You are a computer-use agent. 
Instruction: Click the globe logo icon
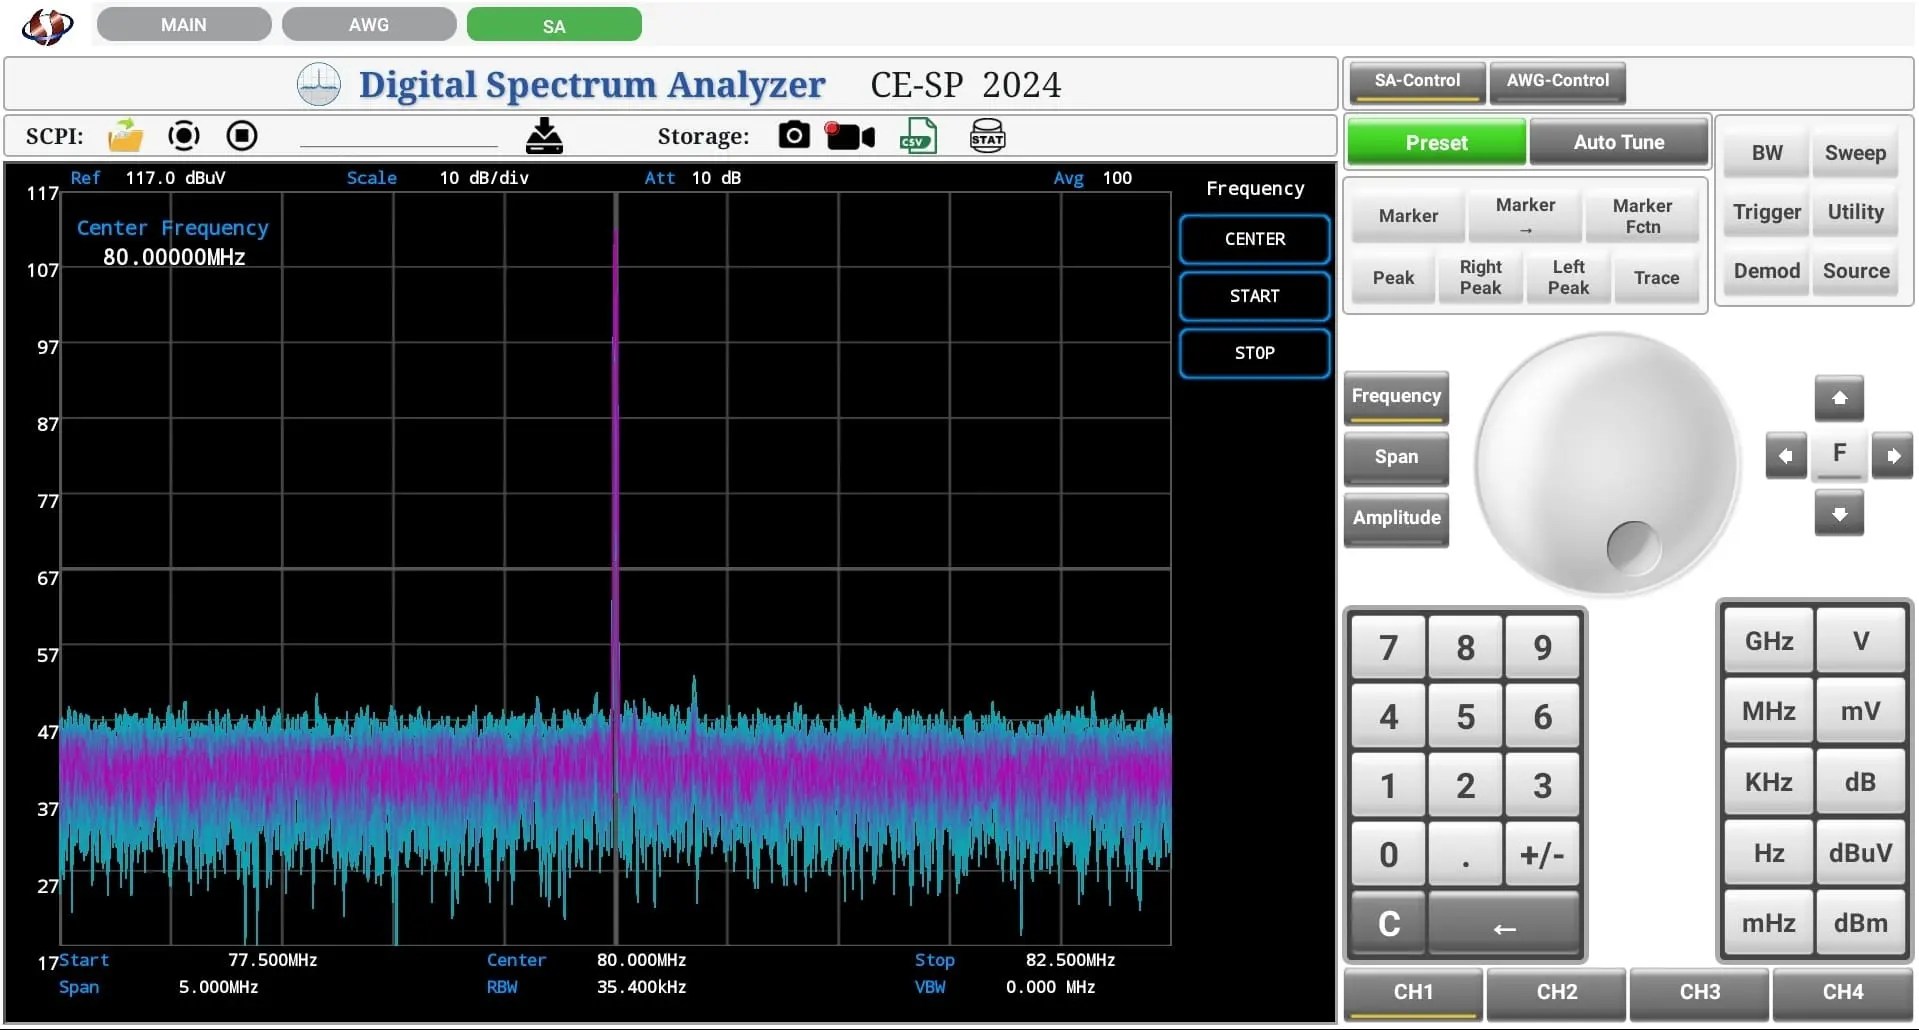click(47, 26)
